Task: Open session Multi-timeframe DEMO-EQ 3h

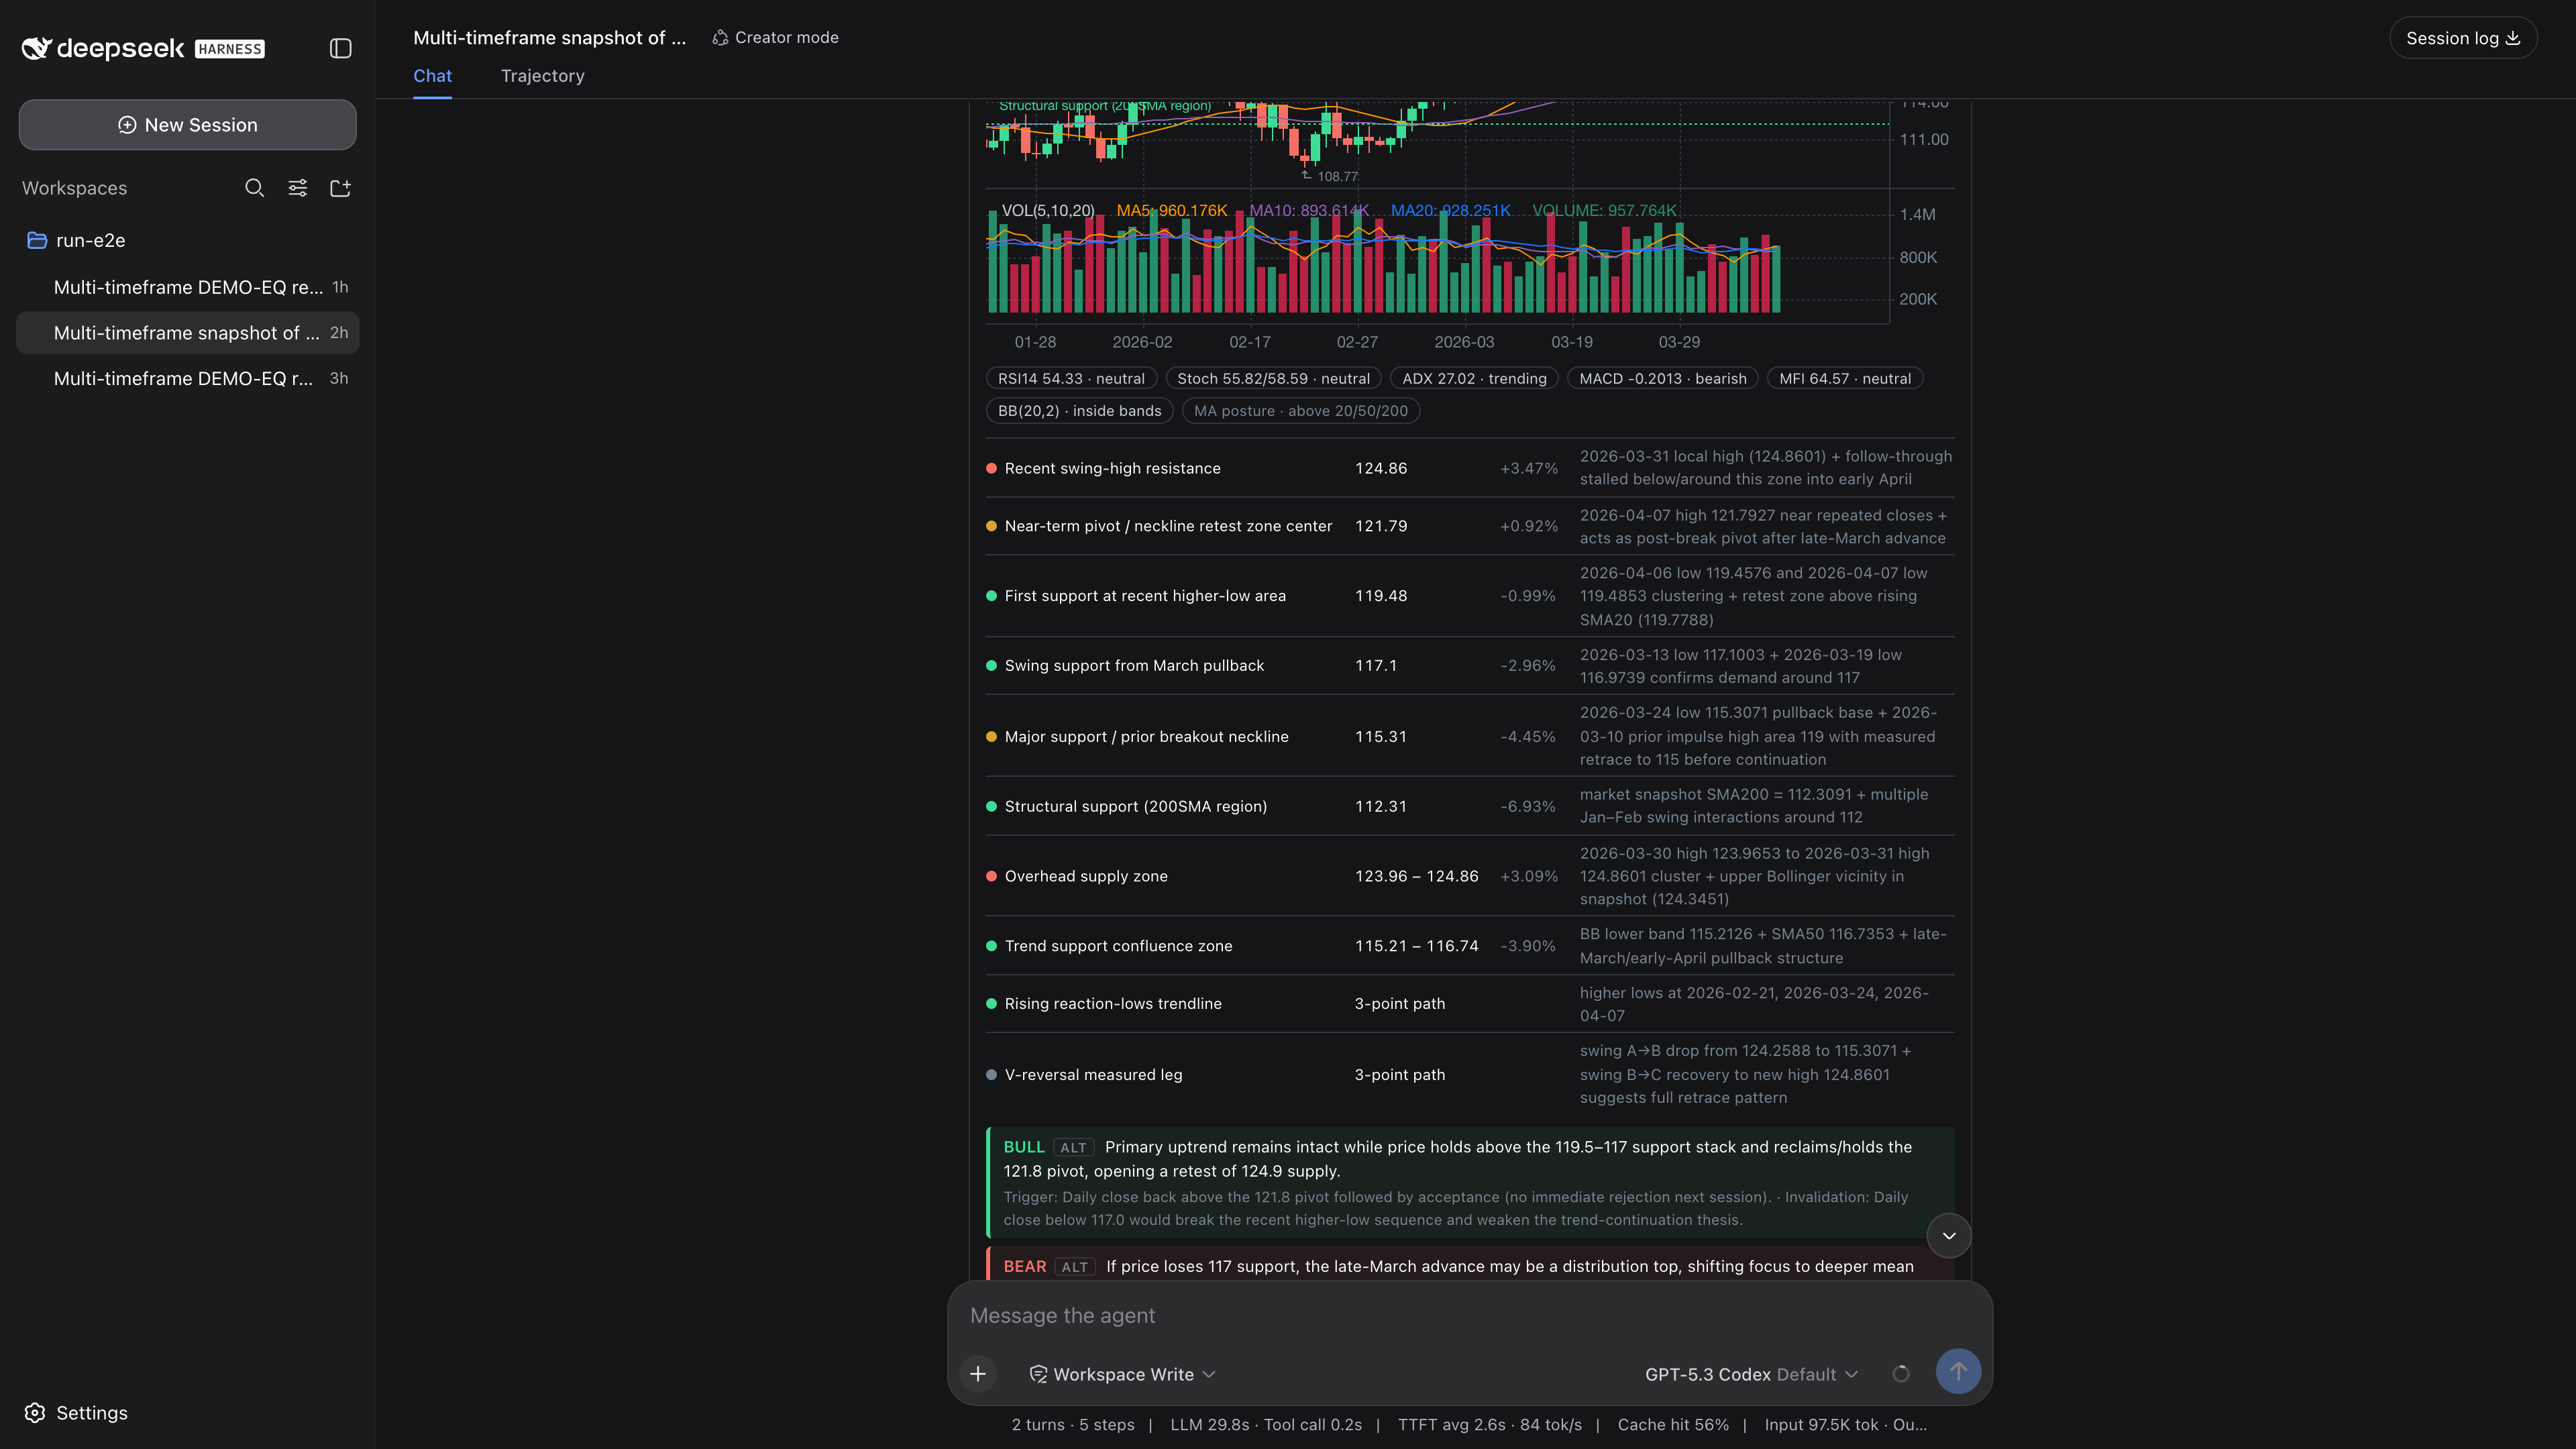Action: 188,378
